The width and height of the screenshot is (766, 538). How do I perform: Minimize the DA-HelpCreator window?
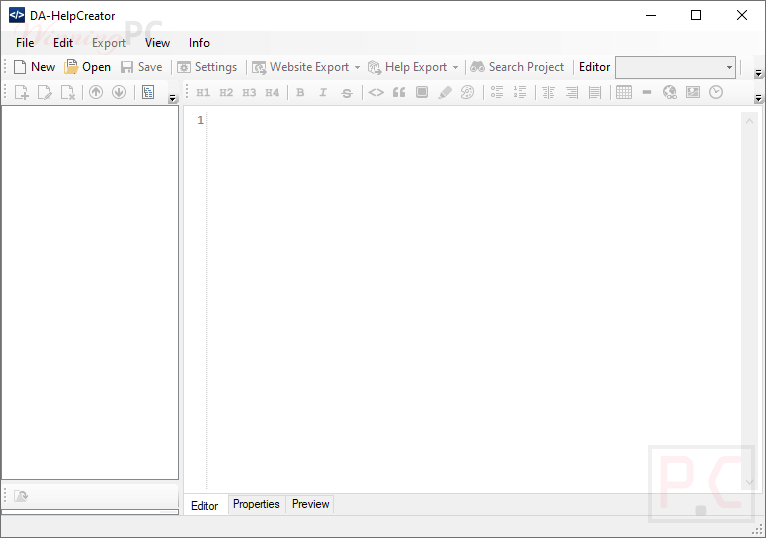click(651, 16)
